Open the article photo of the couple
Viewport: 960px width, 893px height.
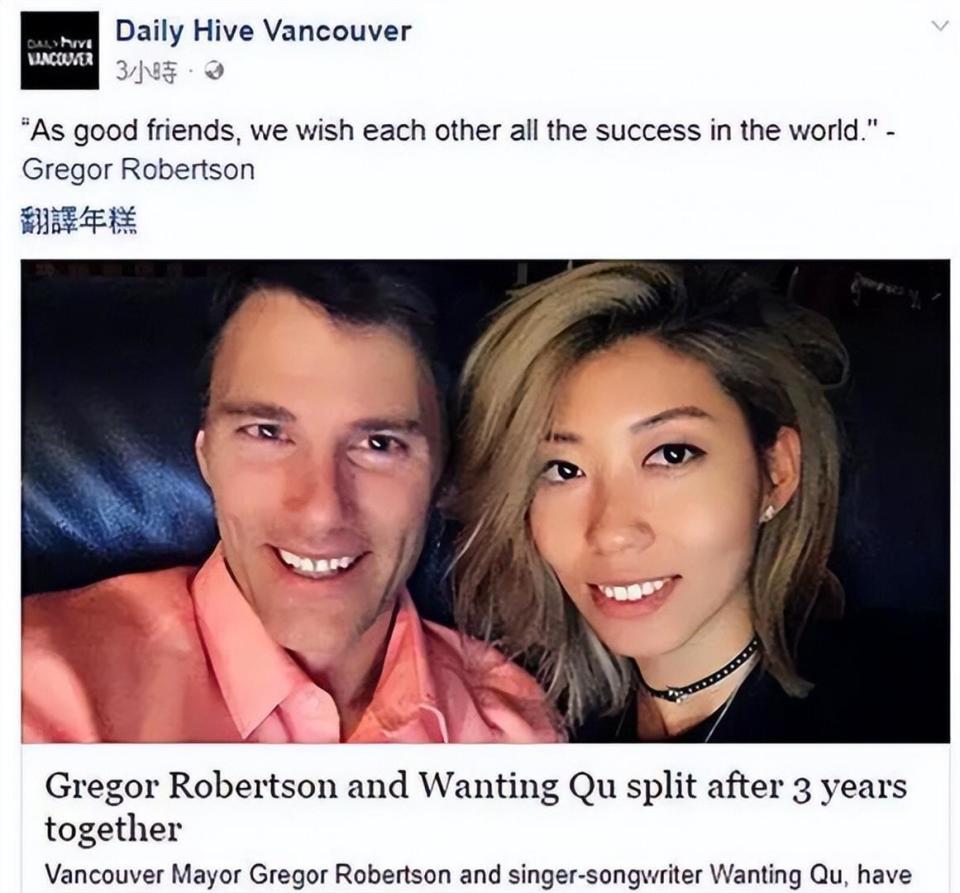point(486,501)
